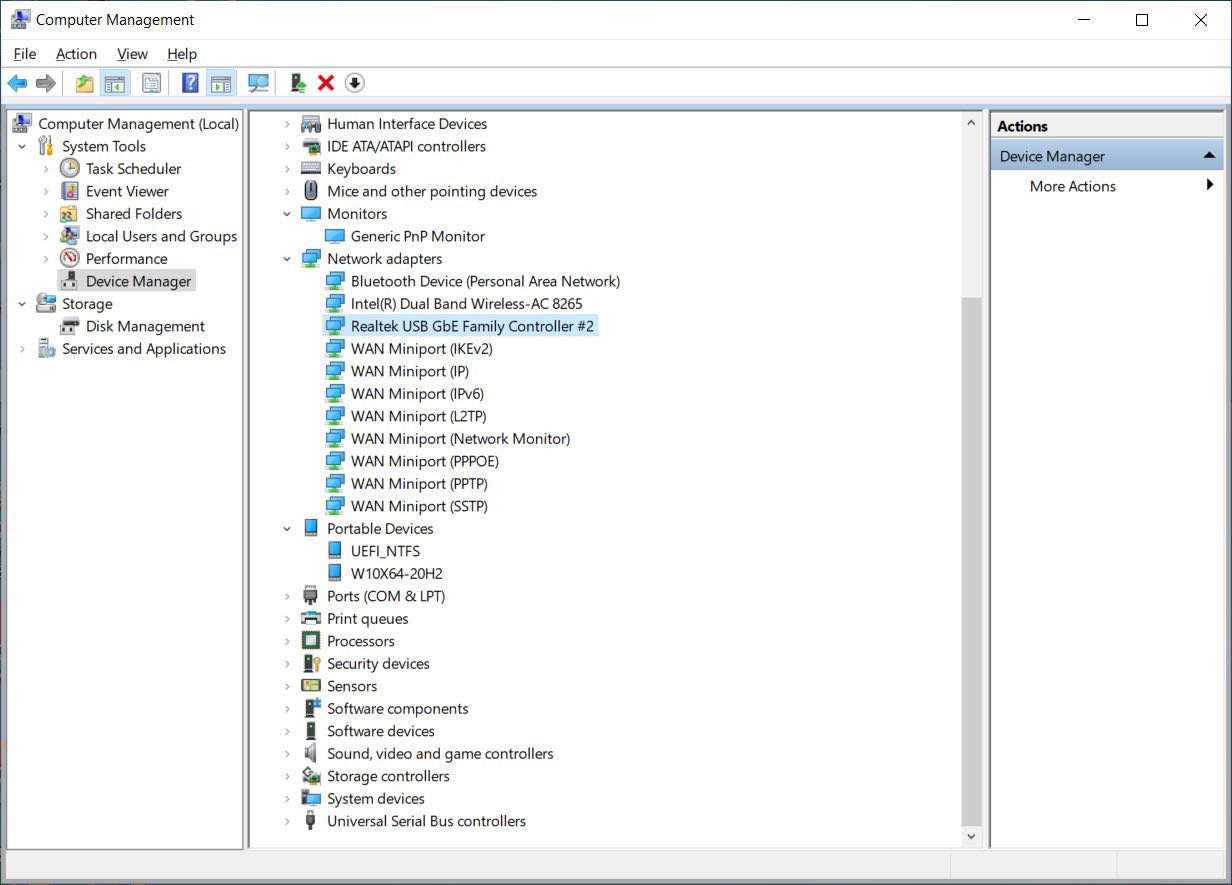1232x885 pixels.
Task: Click the device list scrollbar down arrow
Action: point(970,836)
